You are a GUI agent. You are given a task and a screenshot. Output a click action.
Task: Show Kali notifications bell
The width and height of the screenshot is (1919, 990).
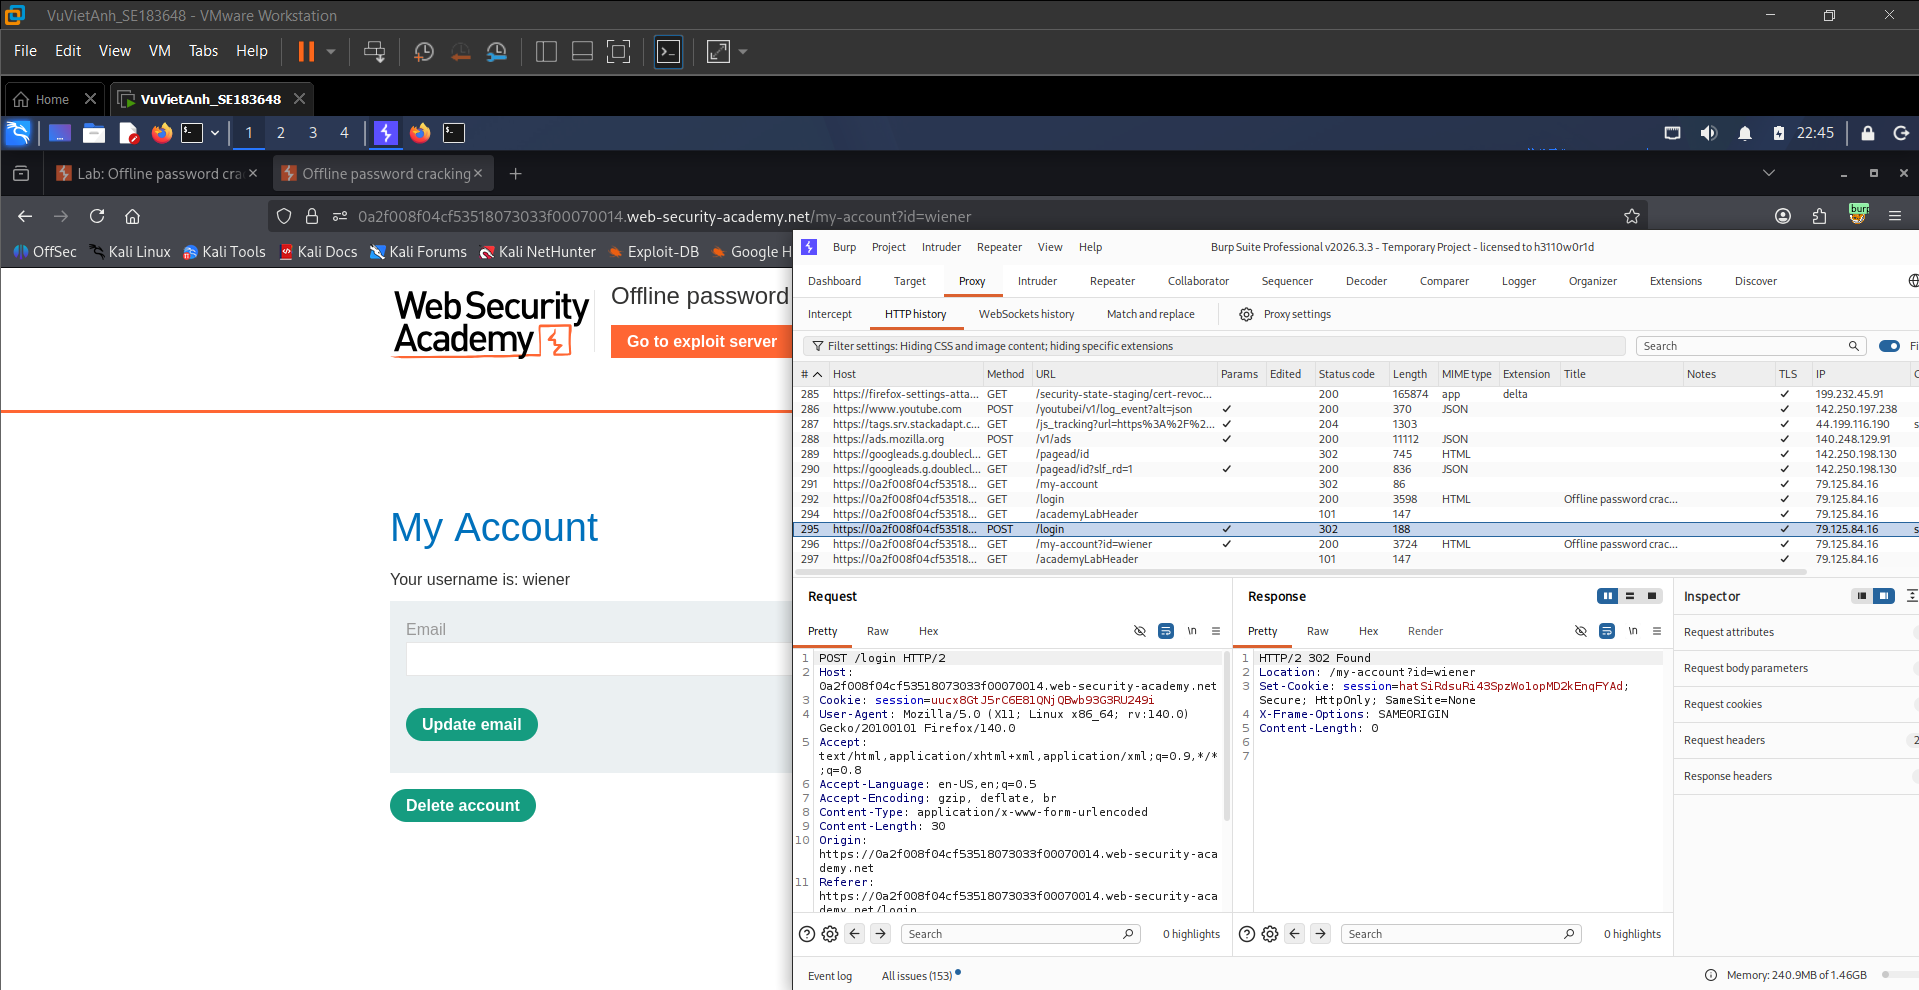point(1745,133)
